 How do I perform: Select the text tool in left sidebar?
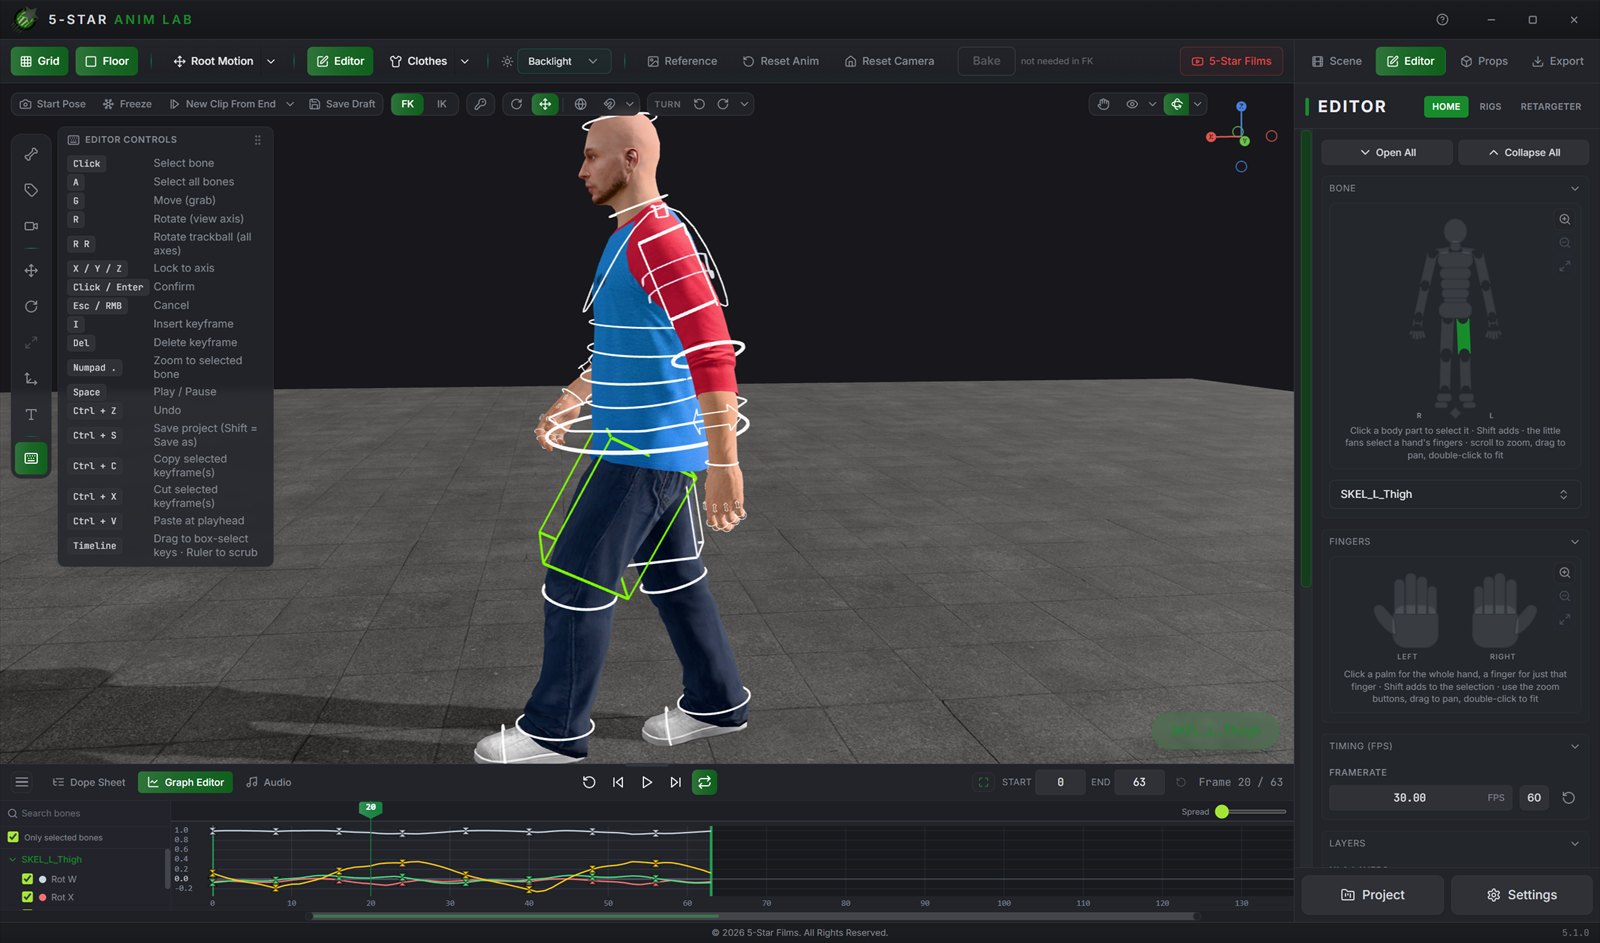[x=31, y=415]
